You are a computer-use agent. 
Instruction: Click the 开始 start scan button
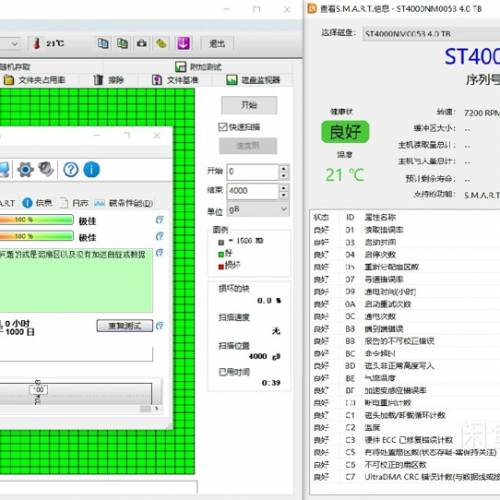point(249,105)
